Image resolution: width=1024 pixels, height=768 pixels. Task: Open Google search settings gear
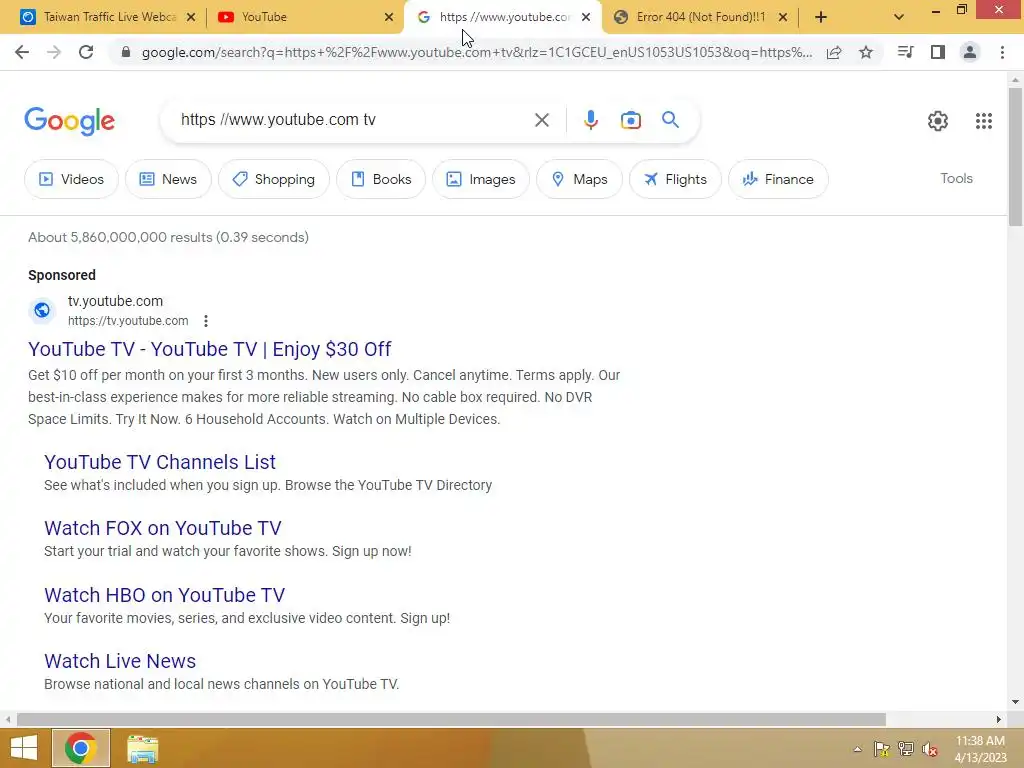(x=938, y=121)
